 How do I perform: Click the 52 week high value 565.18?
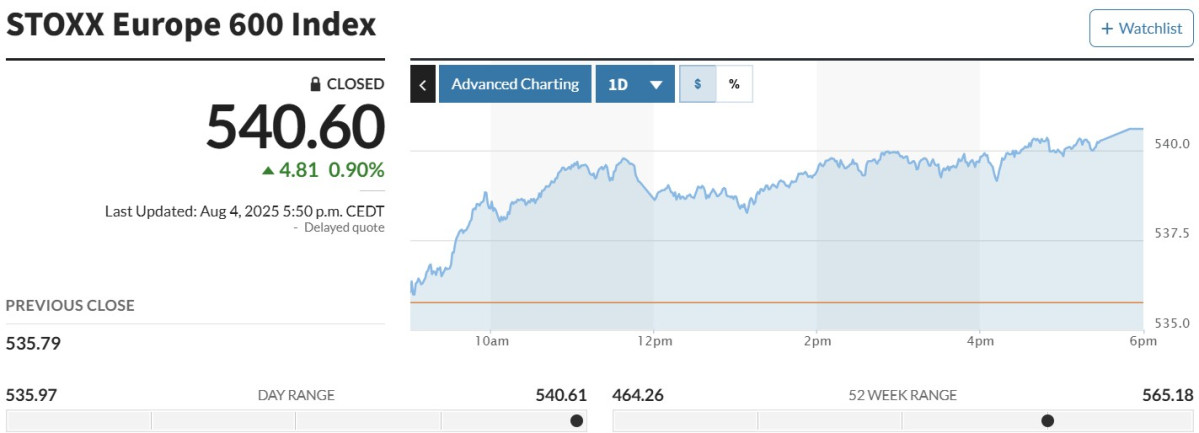coord(1168,395)
